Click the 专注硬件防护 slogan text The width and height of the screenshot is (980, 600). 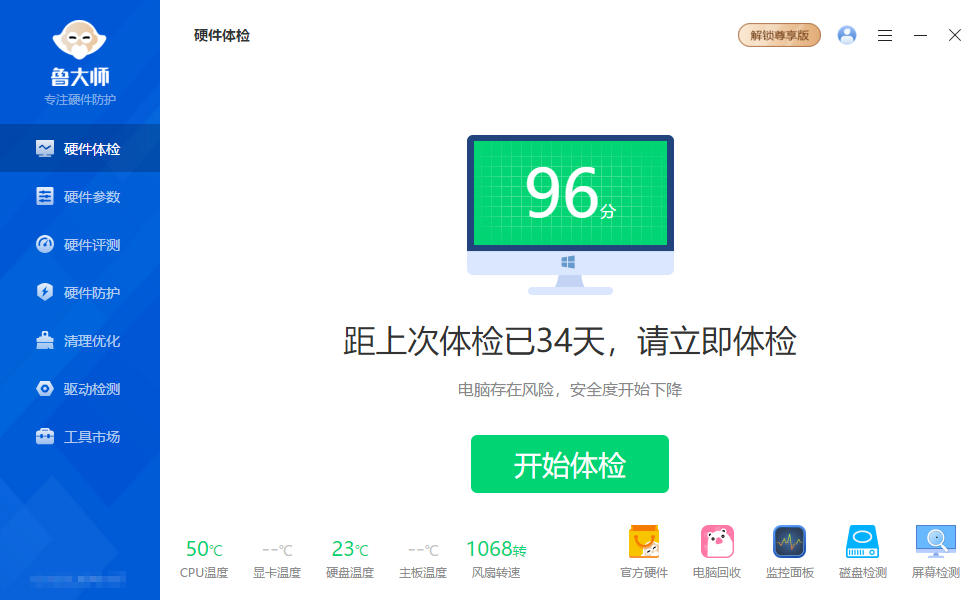pos(80,99)
